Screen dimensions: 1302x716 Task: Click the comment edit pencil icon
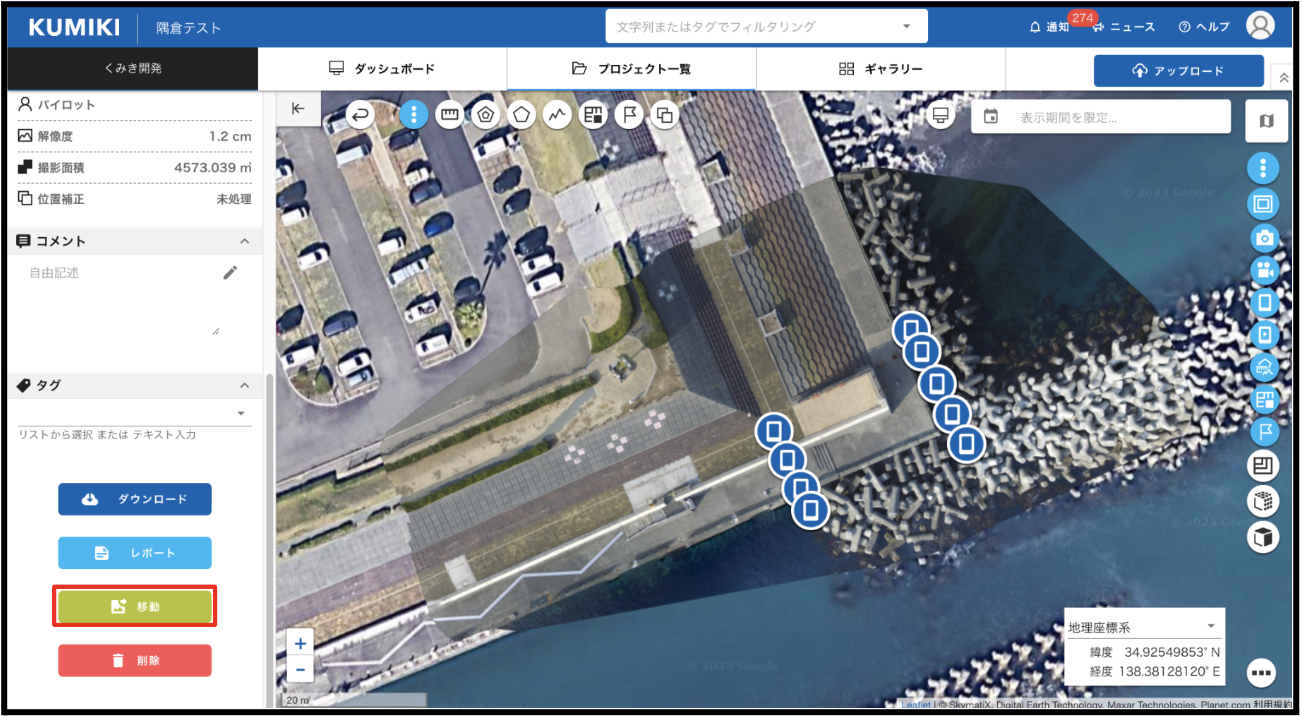230,273
